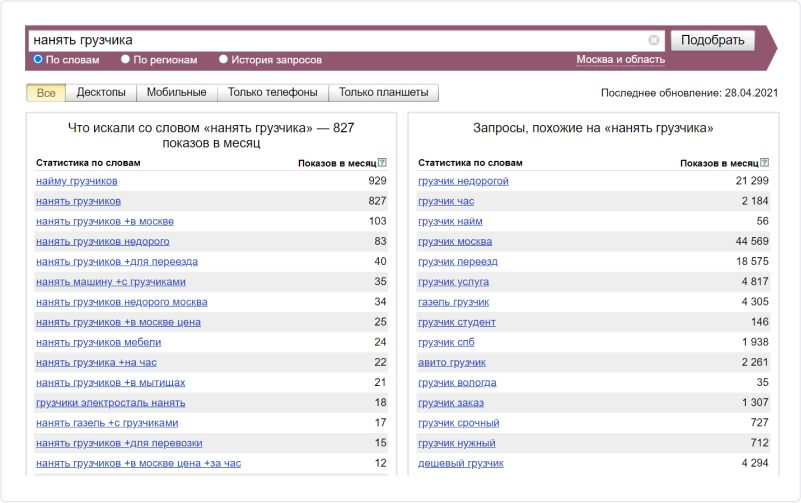
Task: Switch to the 'Только телефоны' tab
Action: click(272, 93)
